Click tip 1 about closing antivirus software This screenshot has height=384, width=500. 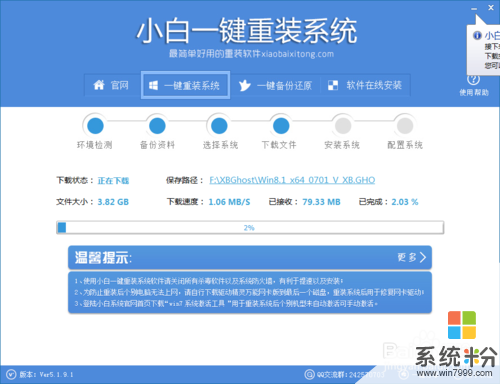point(209,281)
